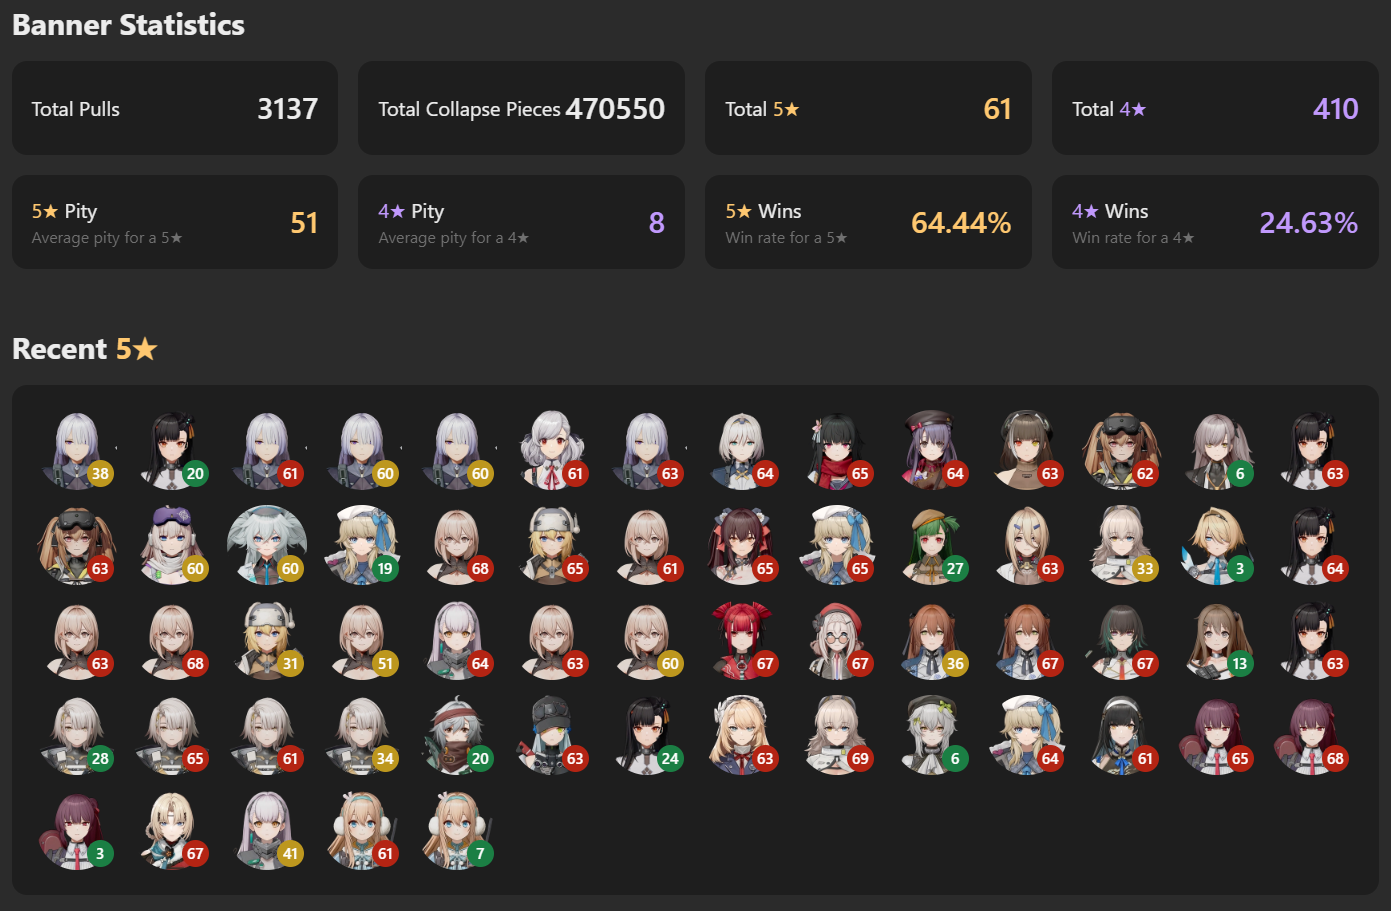Pick the earmuff character with green badge 7

click(x=457, y=830)
